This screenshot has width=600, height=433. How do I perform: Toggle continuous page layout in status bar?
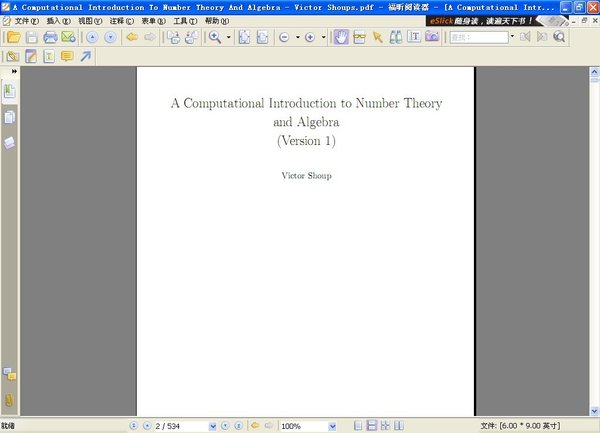371,426
